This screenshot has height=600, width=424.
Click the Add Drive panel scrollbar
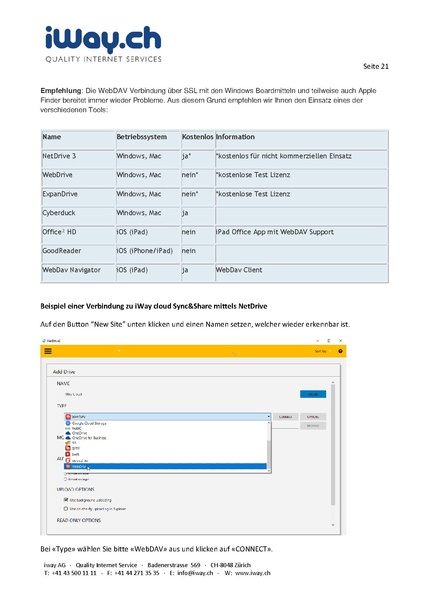pyautogui.click(x=333, y=444)
